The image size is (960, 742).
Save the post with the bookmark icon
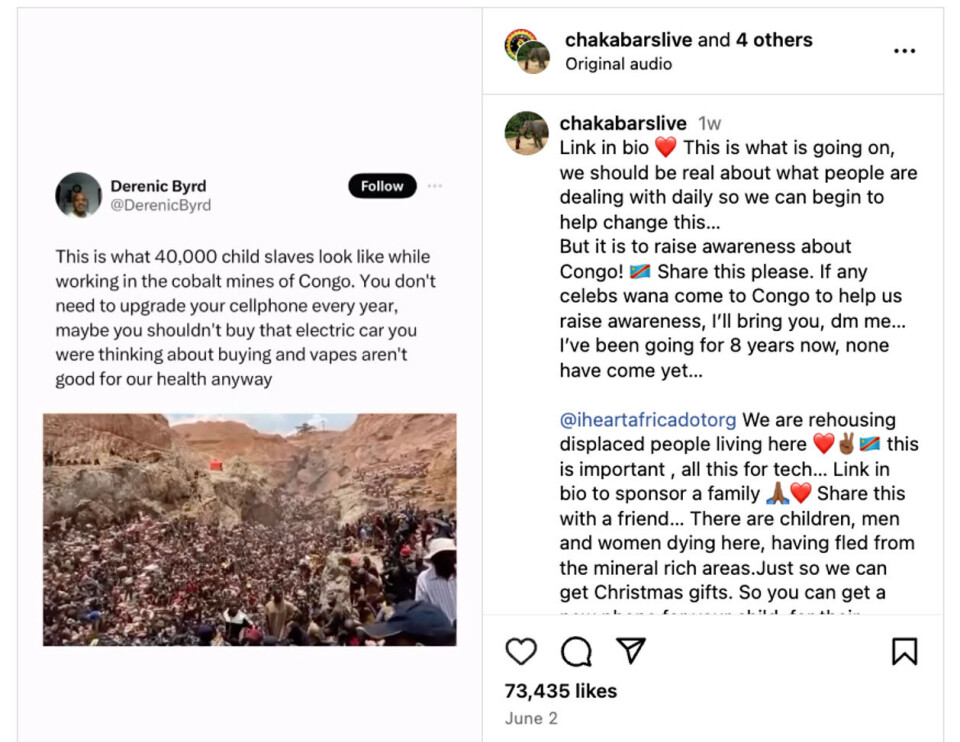[904, 652]
